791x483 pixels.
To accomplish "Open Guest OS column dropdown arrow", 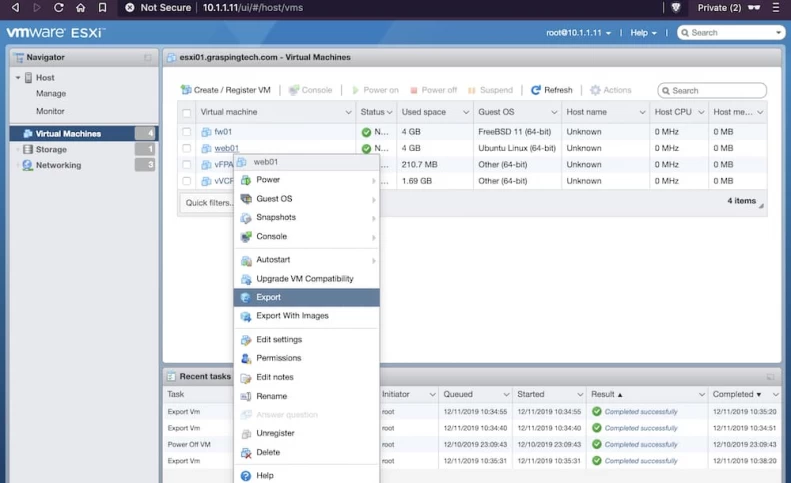I will pos(554,112).
